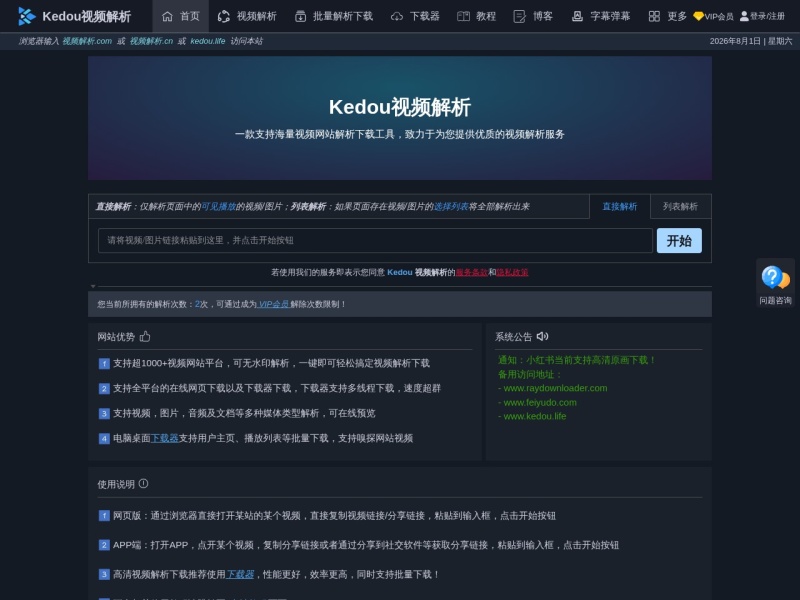Open the 视频解析.com link
This screenshot has height=600, width=800.
[87, 41]
